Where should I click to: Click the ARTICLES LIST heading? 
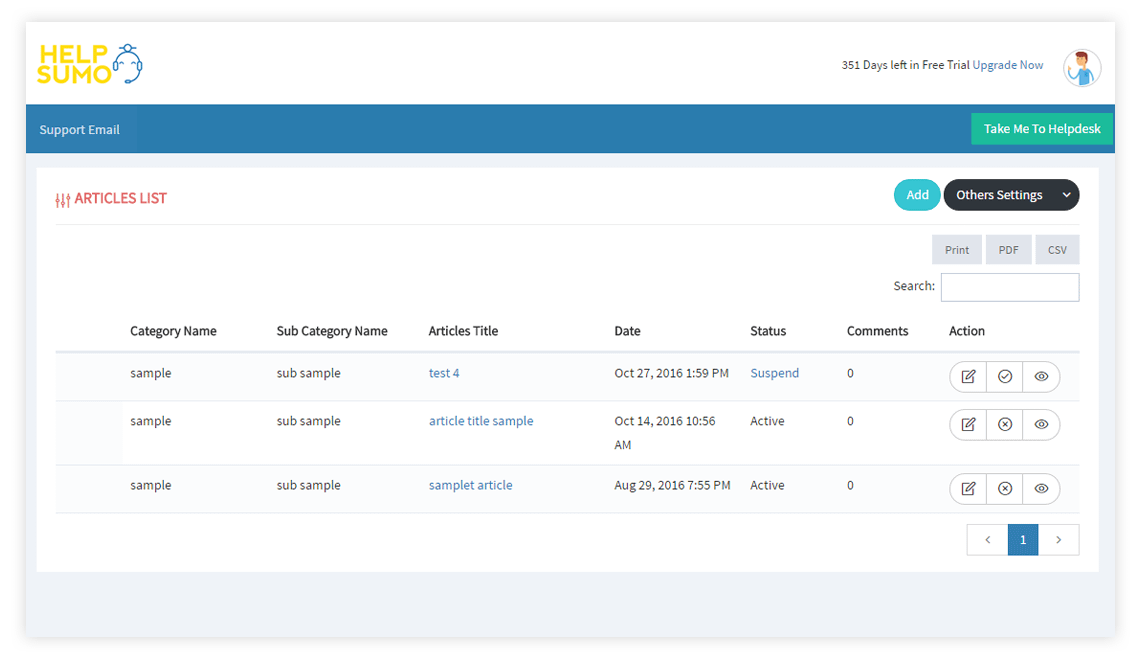[120, 199]
